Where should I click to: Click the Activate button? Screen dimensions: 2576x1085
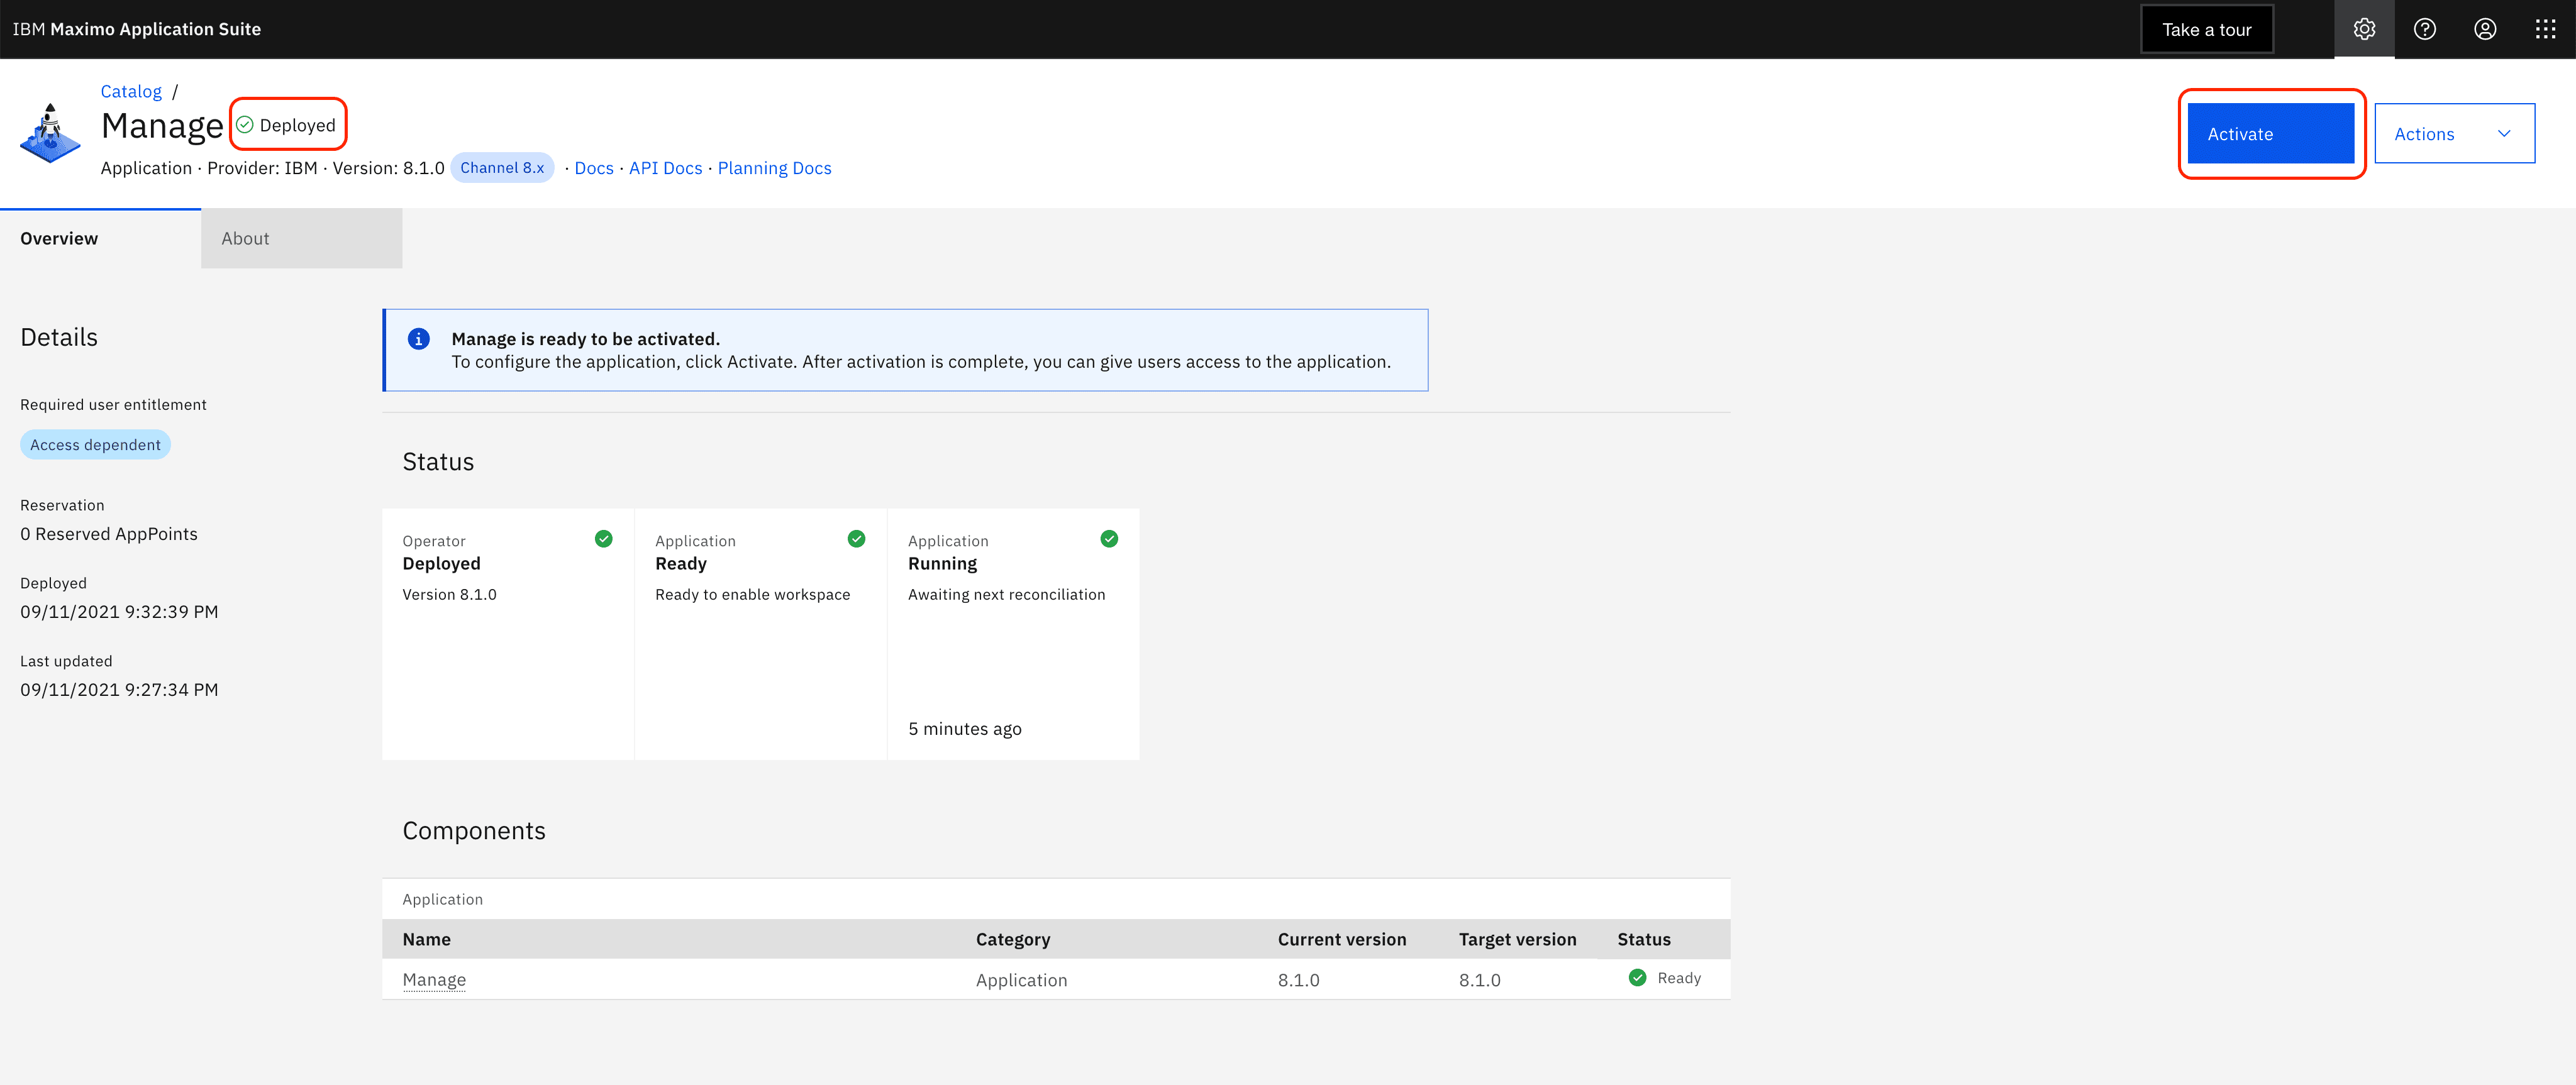[x=2271, y=133]
